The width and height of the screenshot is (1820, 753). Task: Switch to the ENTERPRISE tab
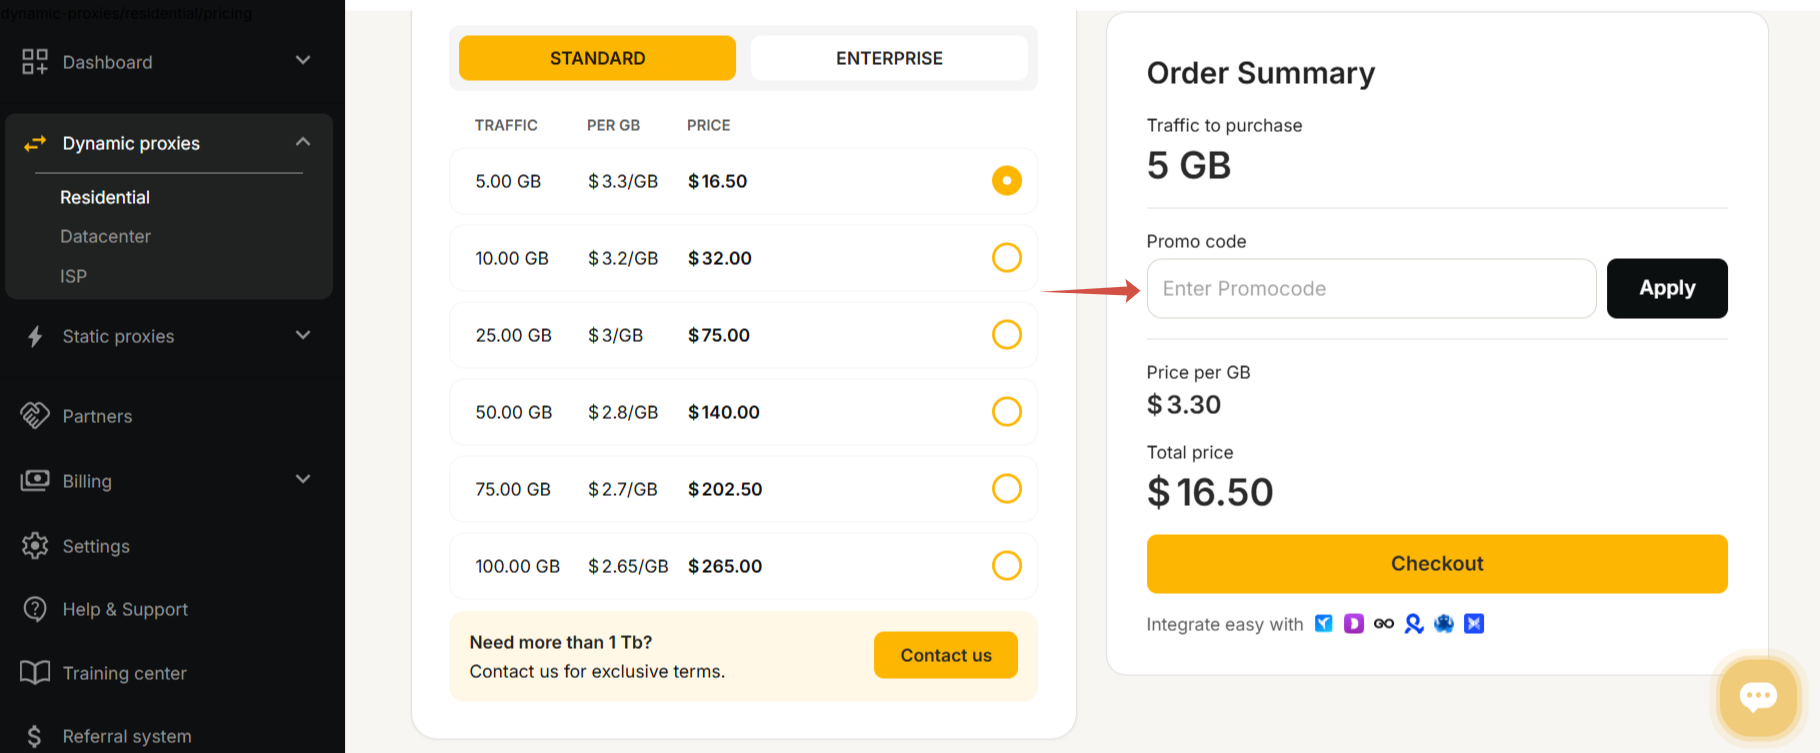point(889,58)
